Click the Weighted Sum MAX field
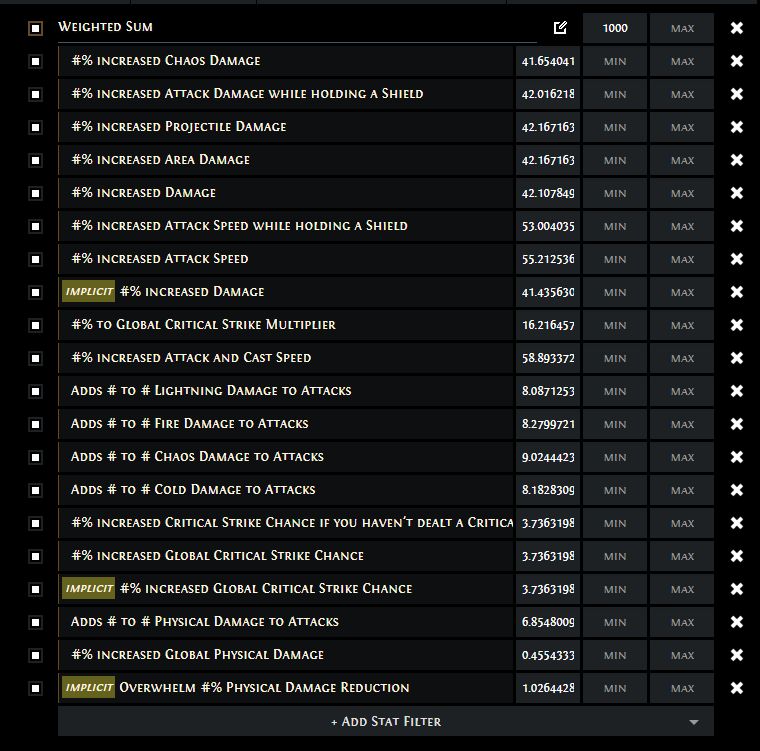760x751 pixels. pos(681,28)
